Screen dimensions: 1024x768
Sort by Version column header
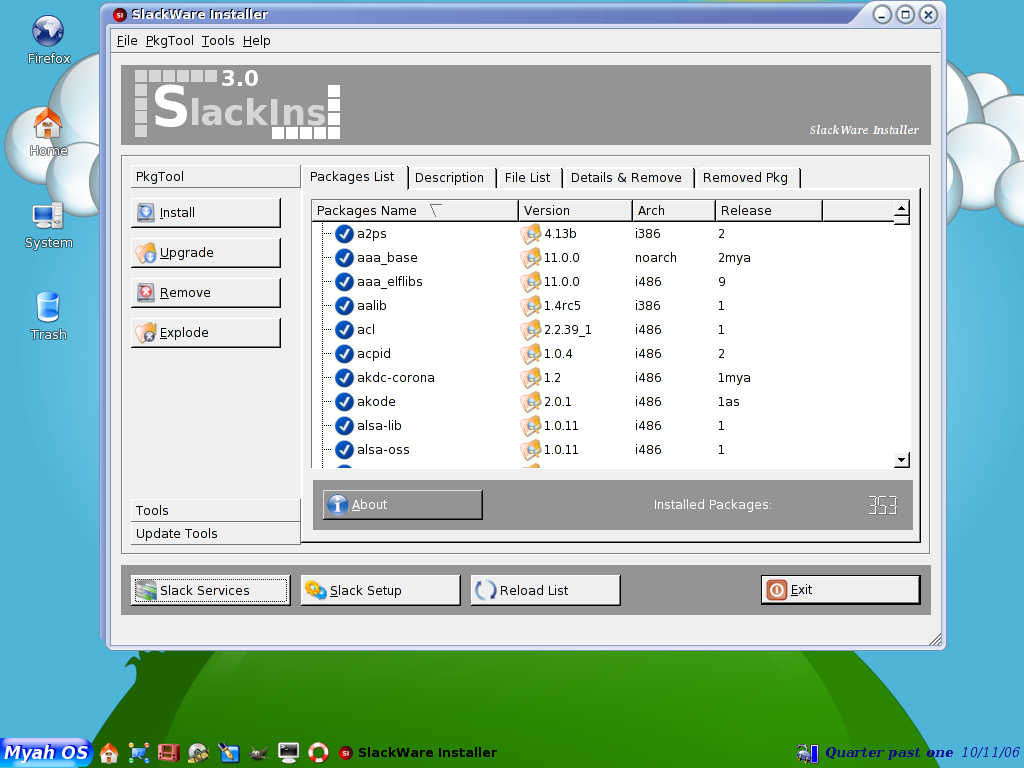575,211
